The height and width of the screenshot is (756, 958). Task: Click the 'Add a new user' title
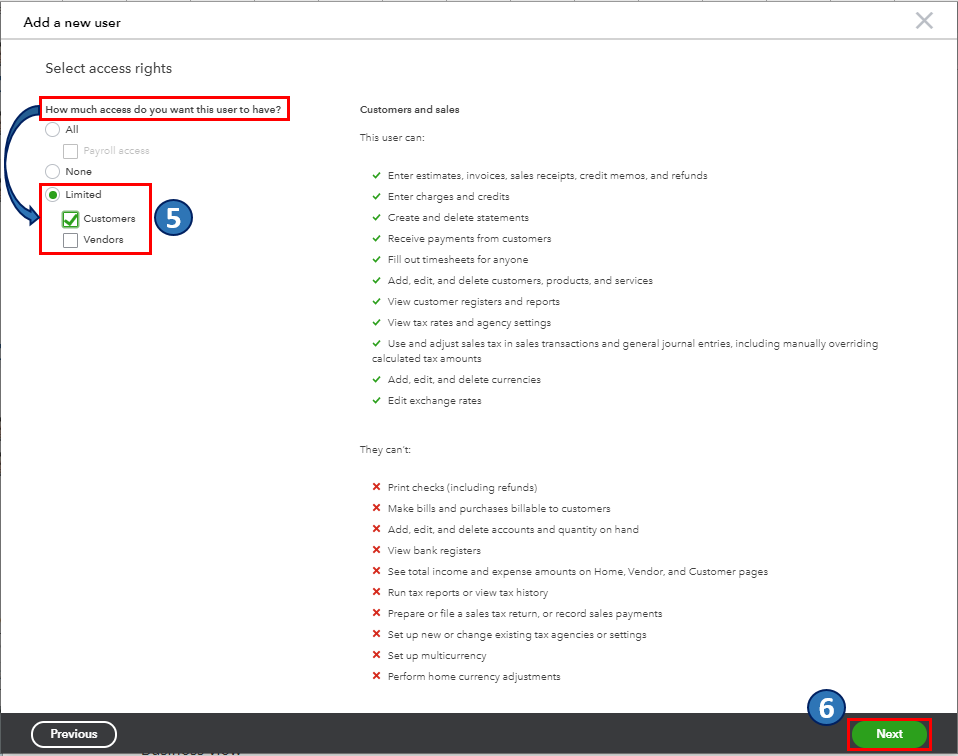pyautogui.click(x=72, y=23)
